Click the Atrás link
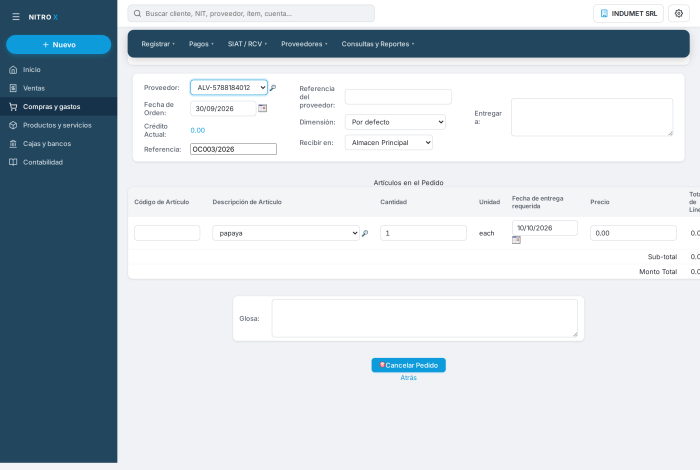This screenshot has height=470, width=700. (408, 378)
